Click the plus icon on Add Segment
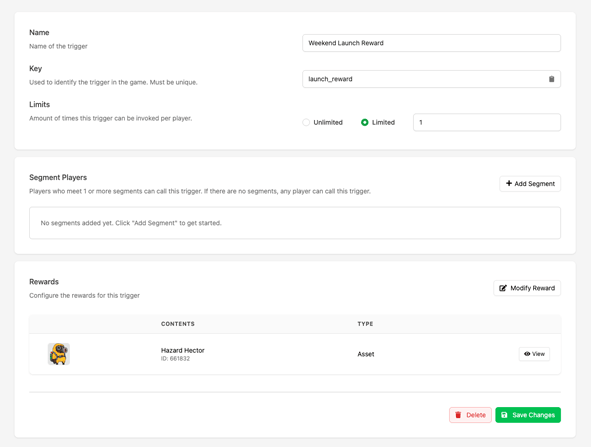Image resolution: width=591 pixels, height=447 pixels. pos(509,183)
